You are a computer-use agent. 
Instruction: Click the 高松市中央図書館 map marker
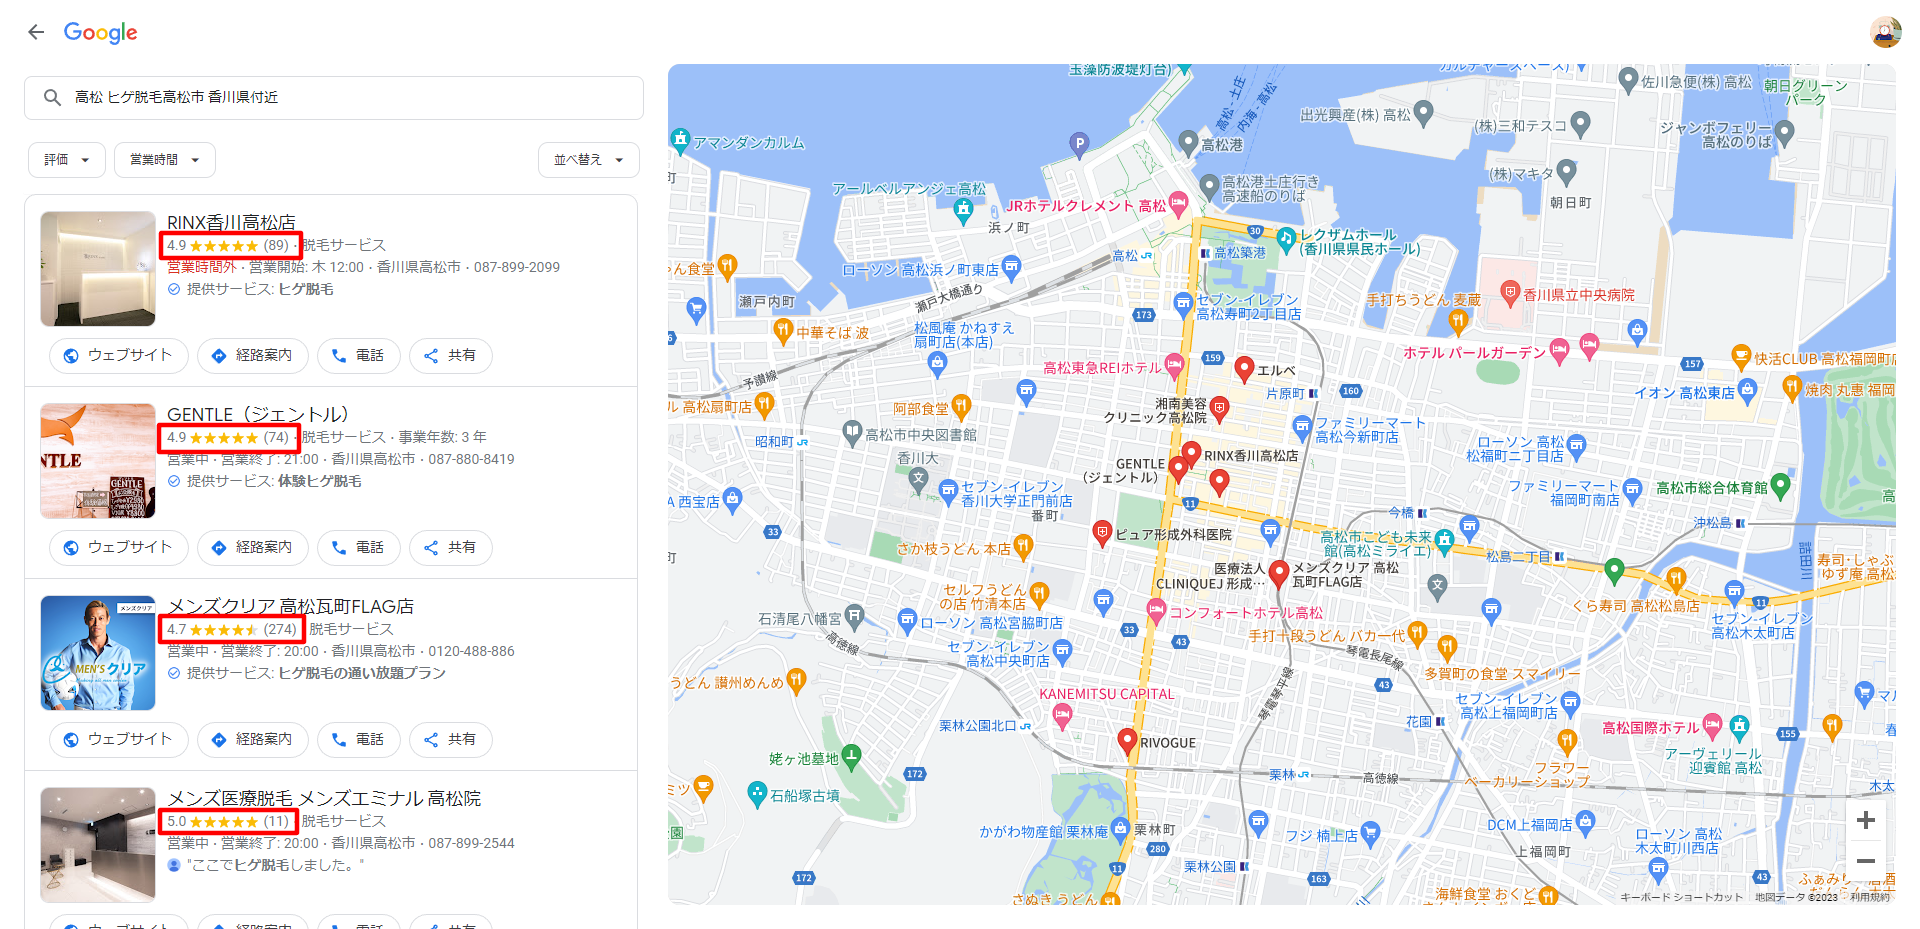coord(851,432)
